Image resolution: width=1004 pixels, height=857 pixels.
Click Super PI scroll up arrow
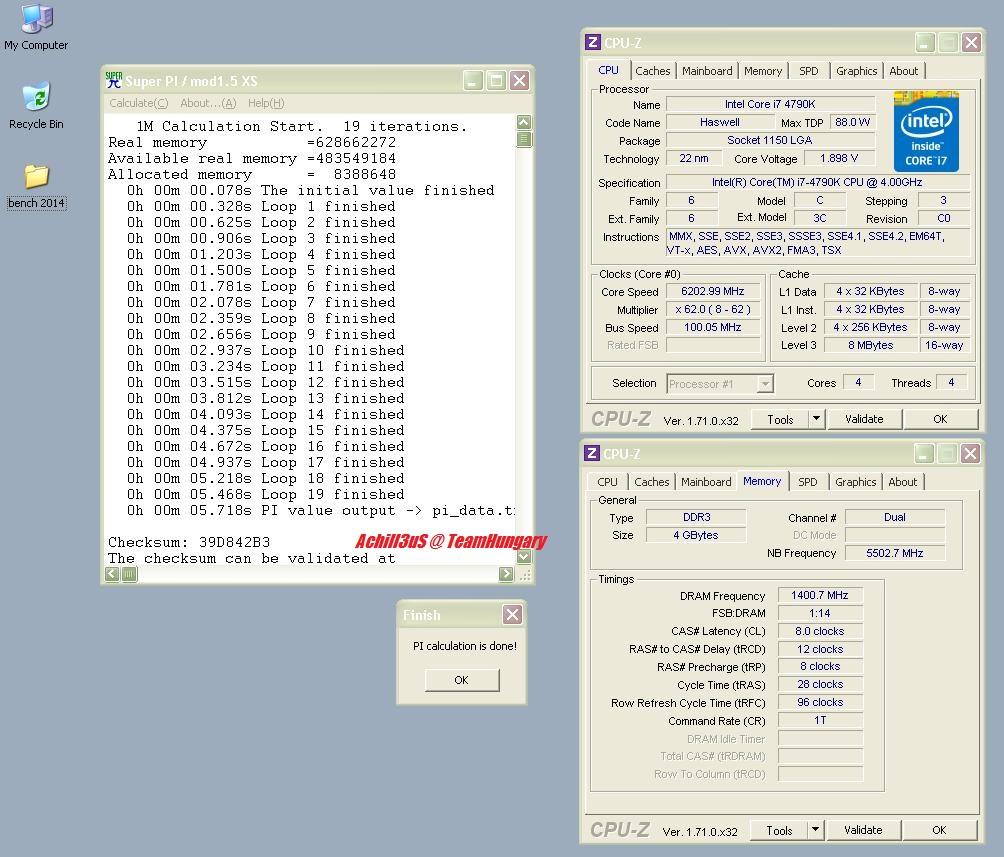pyautogui.click(x=524, y=122)
